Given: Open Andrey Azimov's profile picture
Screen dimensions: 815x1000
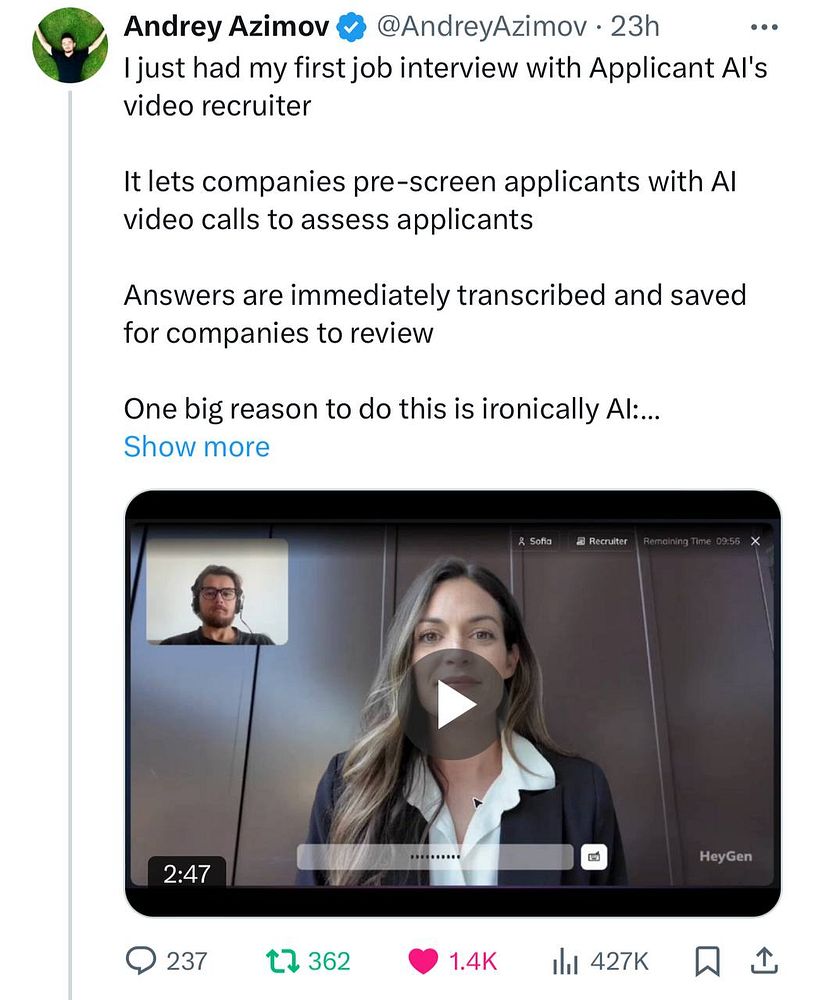Looking at the screenshot, I should click(x=70, y=45).
